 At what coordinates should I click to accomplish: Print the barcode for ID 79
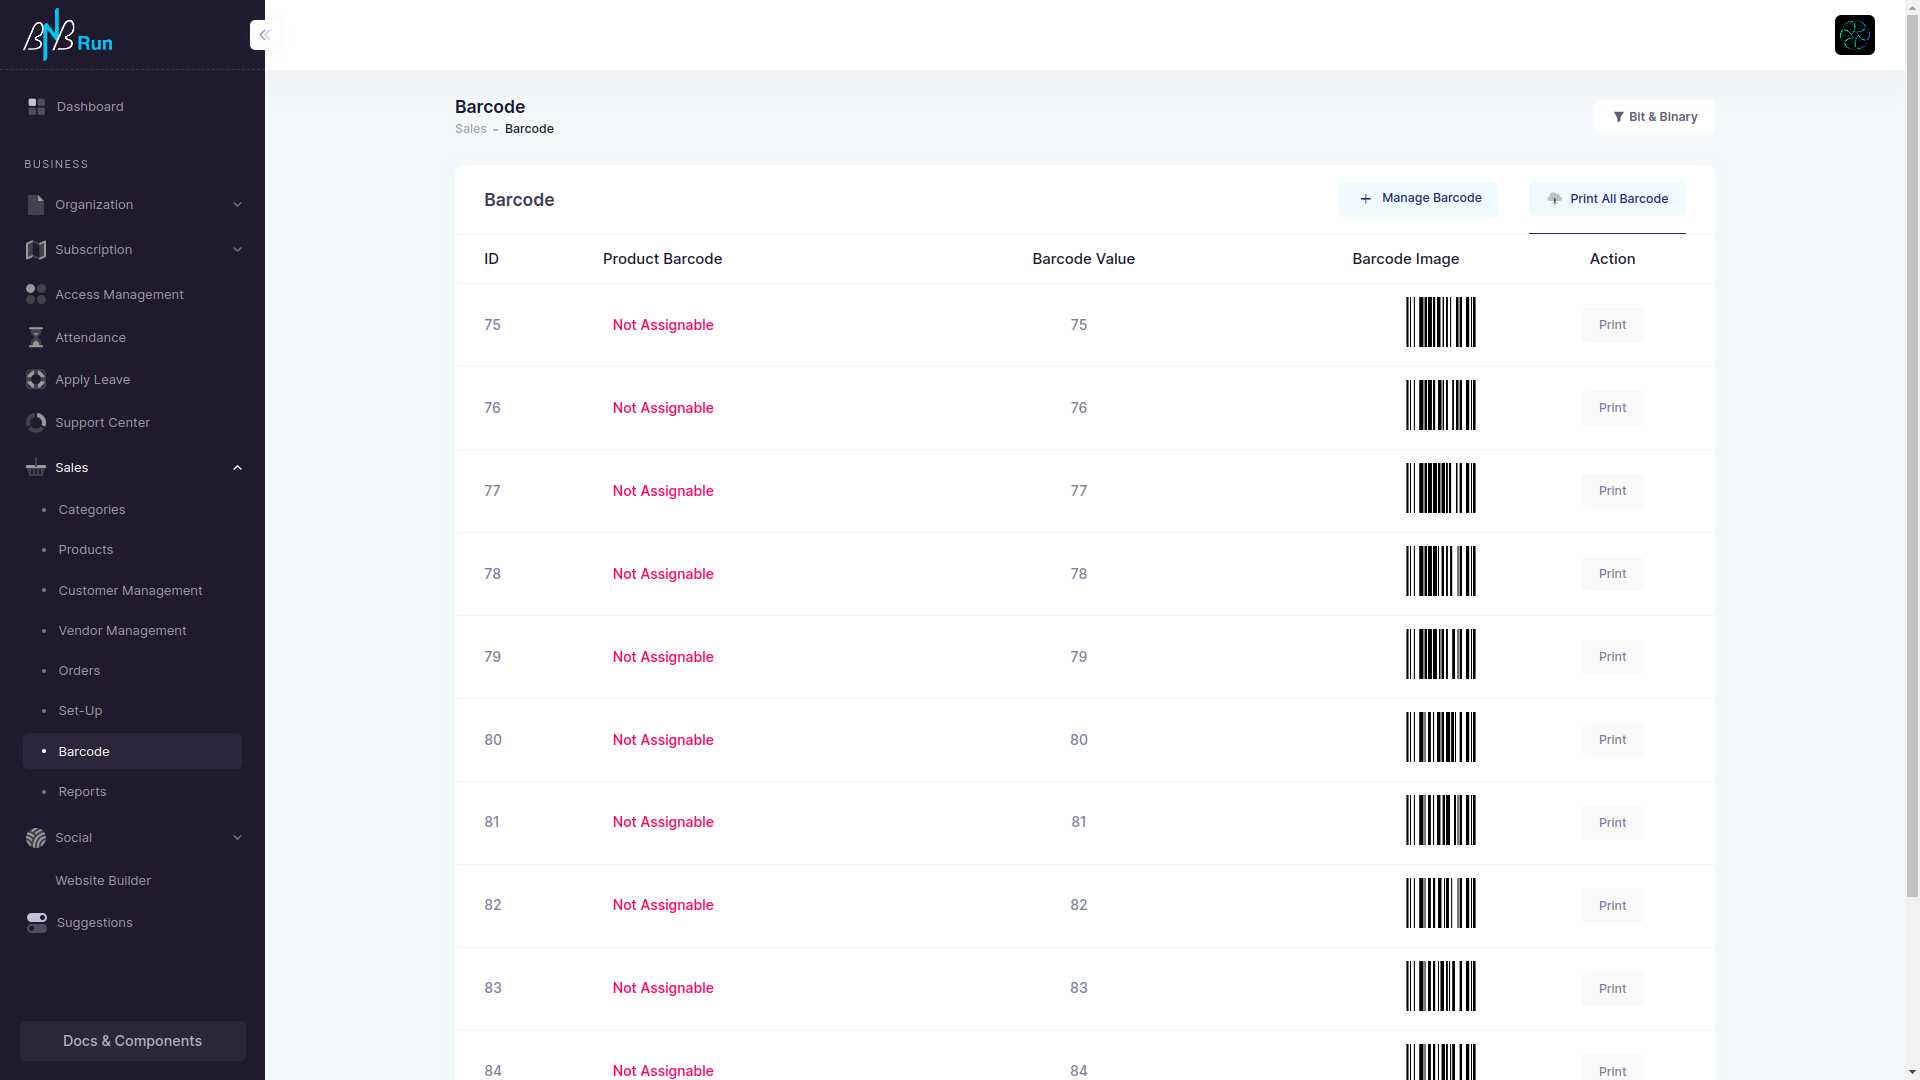click(x=1612, y=657)
